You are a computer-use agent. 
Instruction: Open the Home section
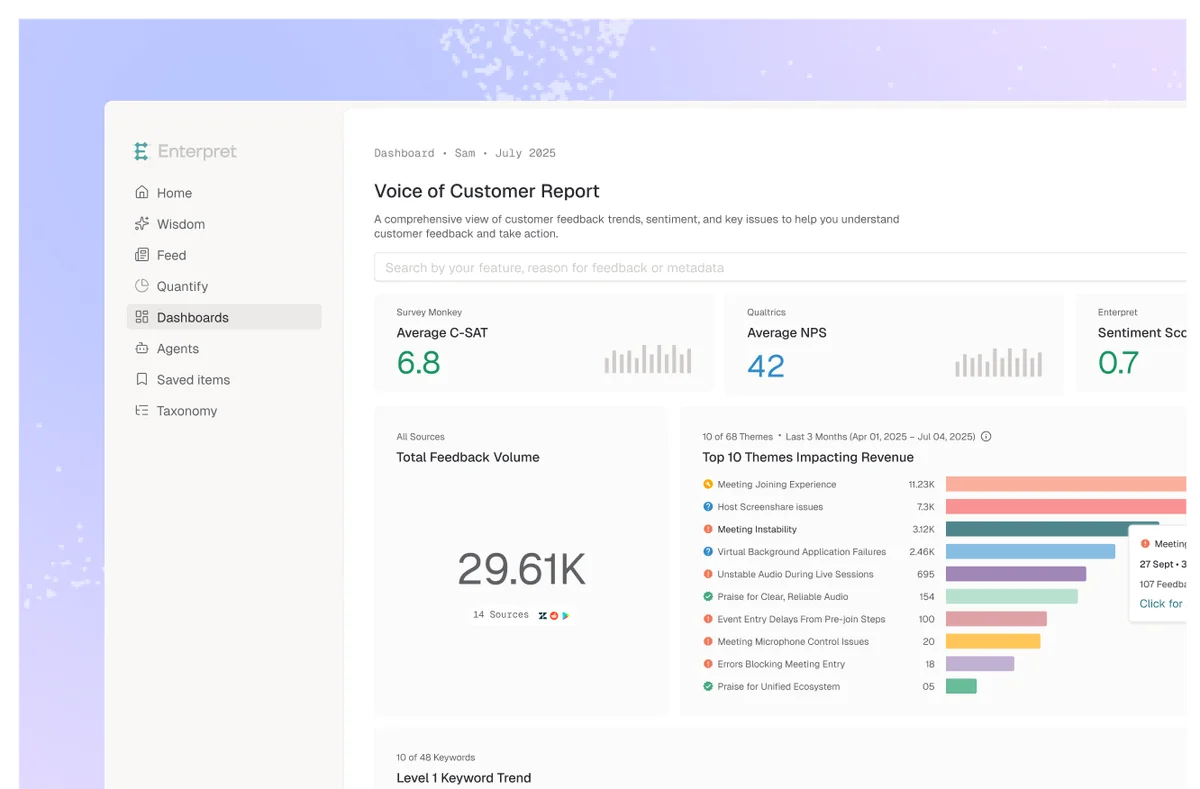pyautogui.click(x=173, y=192)
